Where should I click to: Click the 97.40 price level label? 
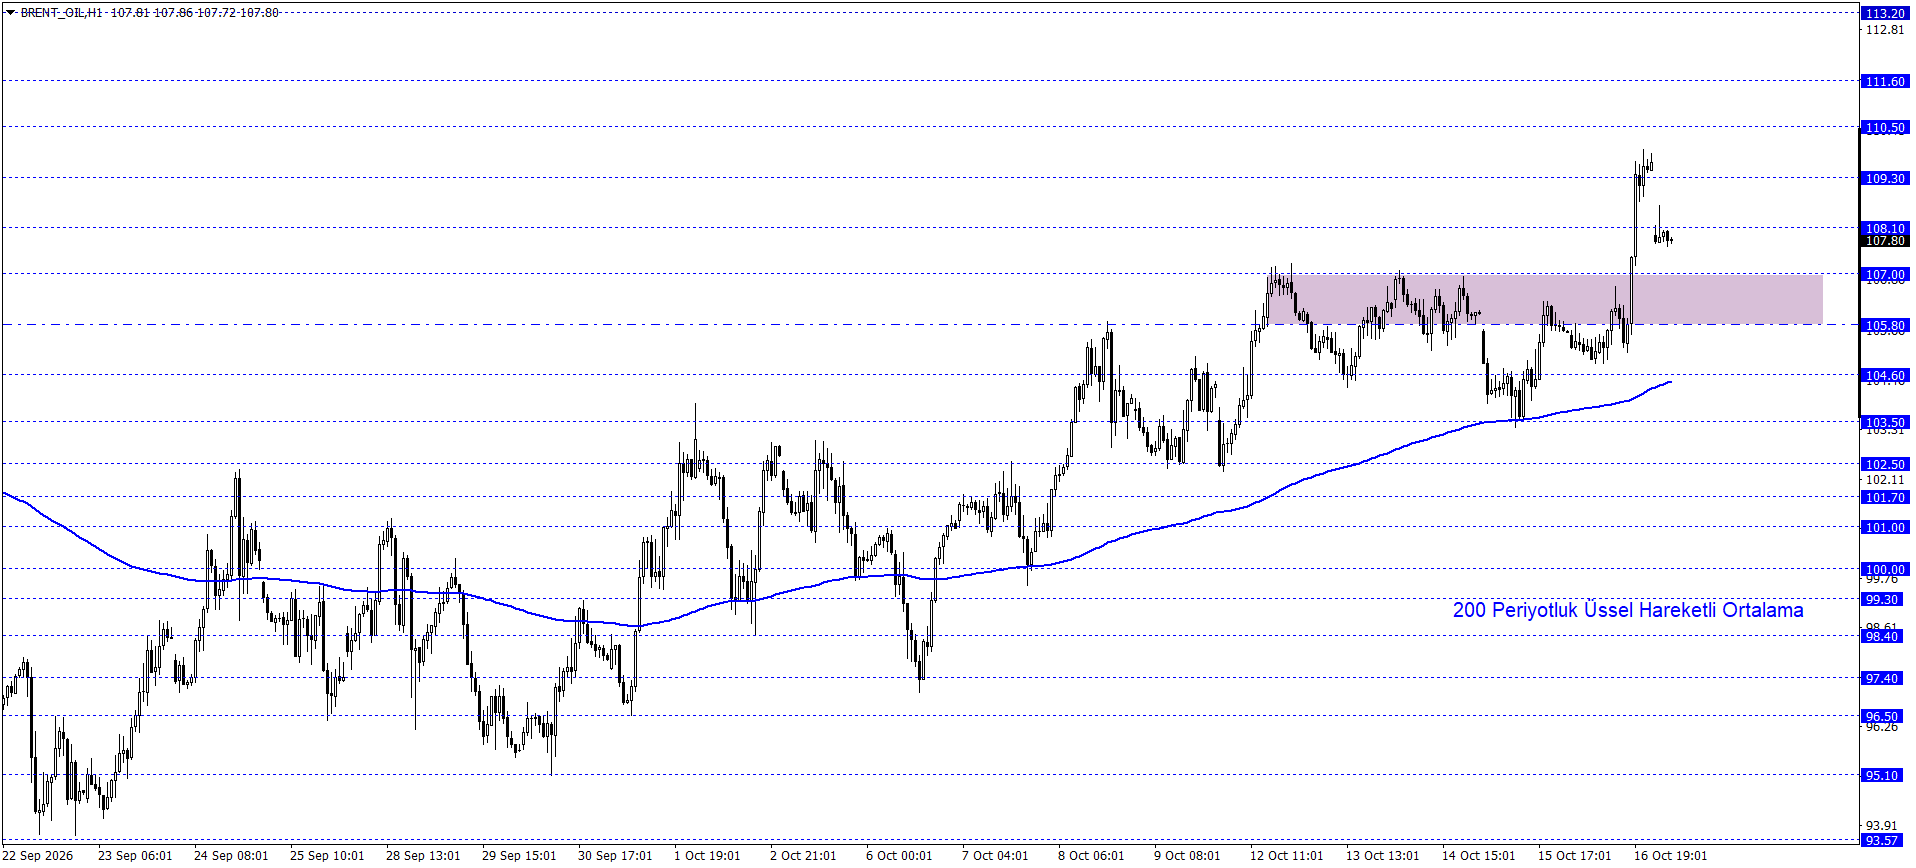(x=1882, y=678)
